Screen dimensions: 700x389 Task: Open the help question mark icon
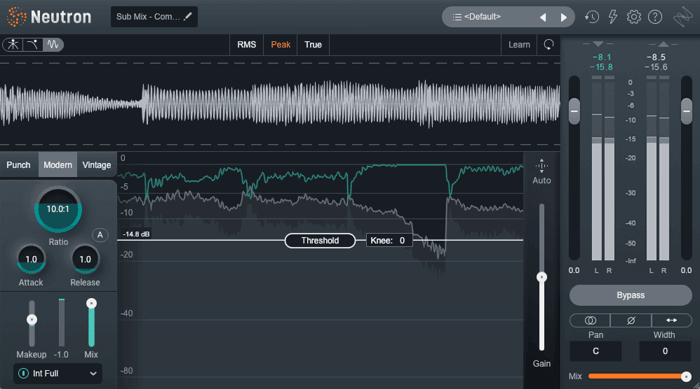click(x=655, y=17)
